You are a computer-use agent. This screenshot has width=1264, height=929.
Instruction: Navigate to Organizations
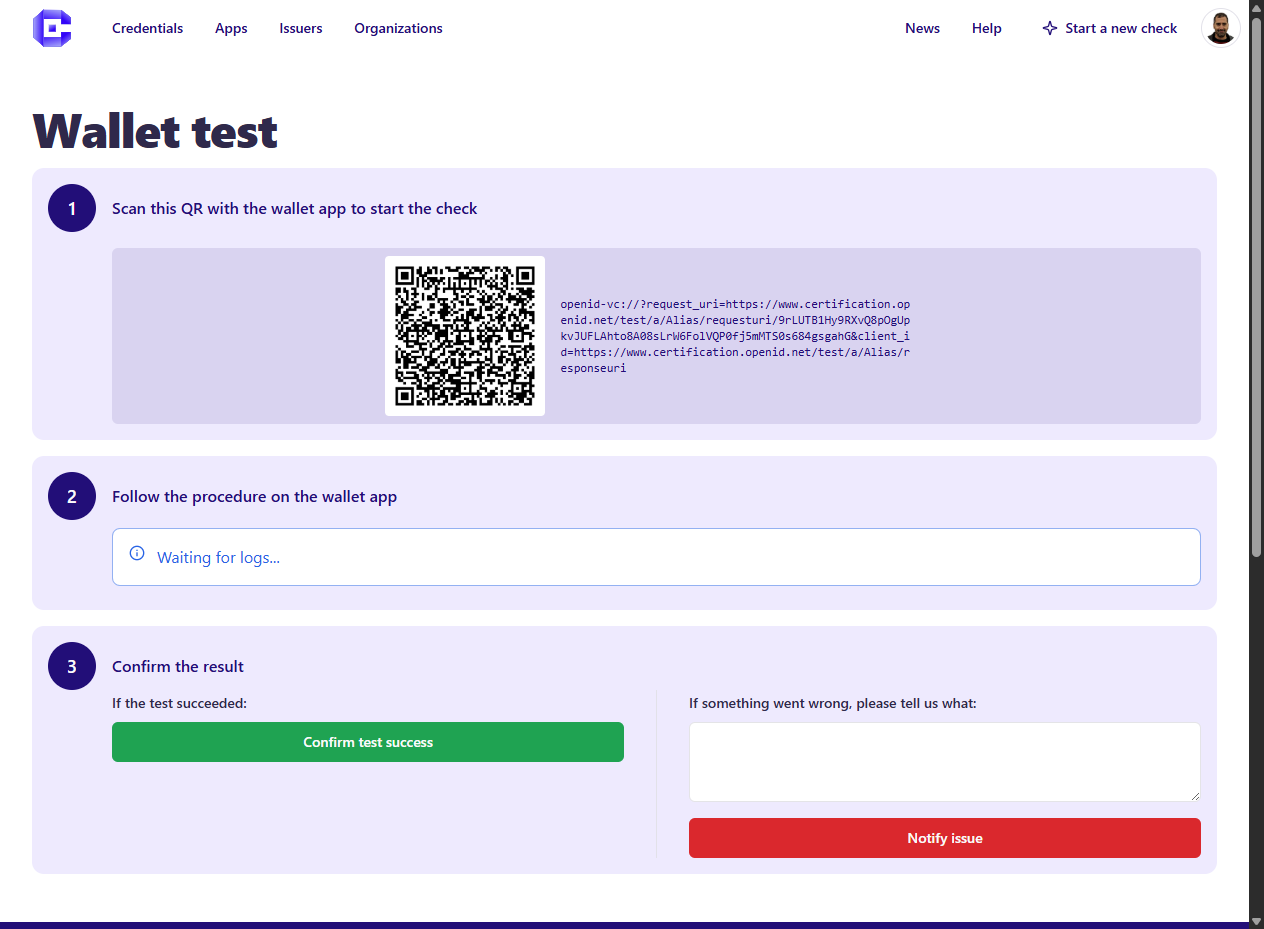tap(398, 28)
